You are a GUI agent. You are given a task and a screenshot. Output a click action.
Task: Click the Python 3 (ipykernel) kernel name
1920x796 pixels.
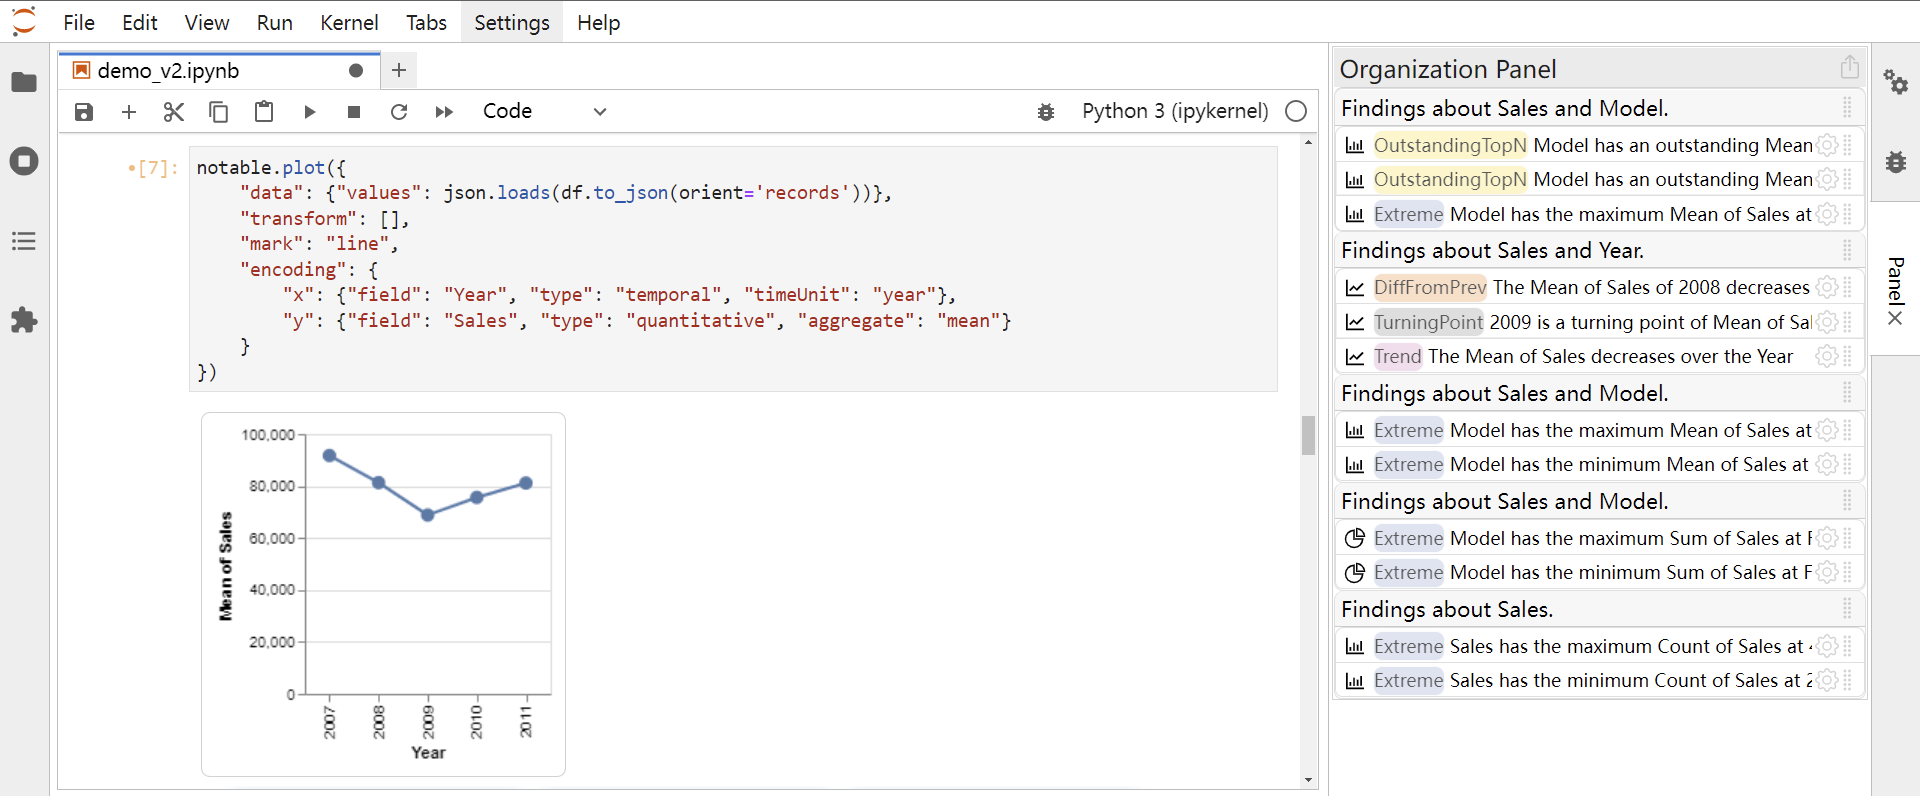click(x=1174, y=112)
